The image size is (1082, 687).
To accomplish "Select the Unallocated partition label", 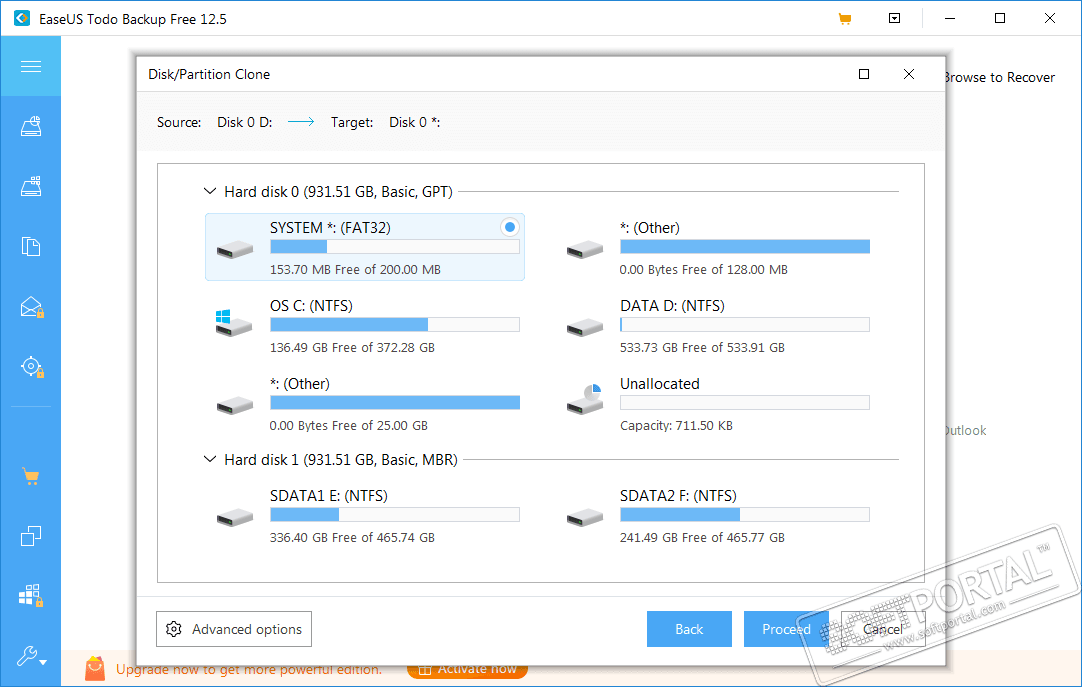I will click(660, 384).
